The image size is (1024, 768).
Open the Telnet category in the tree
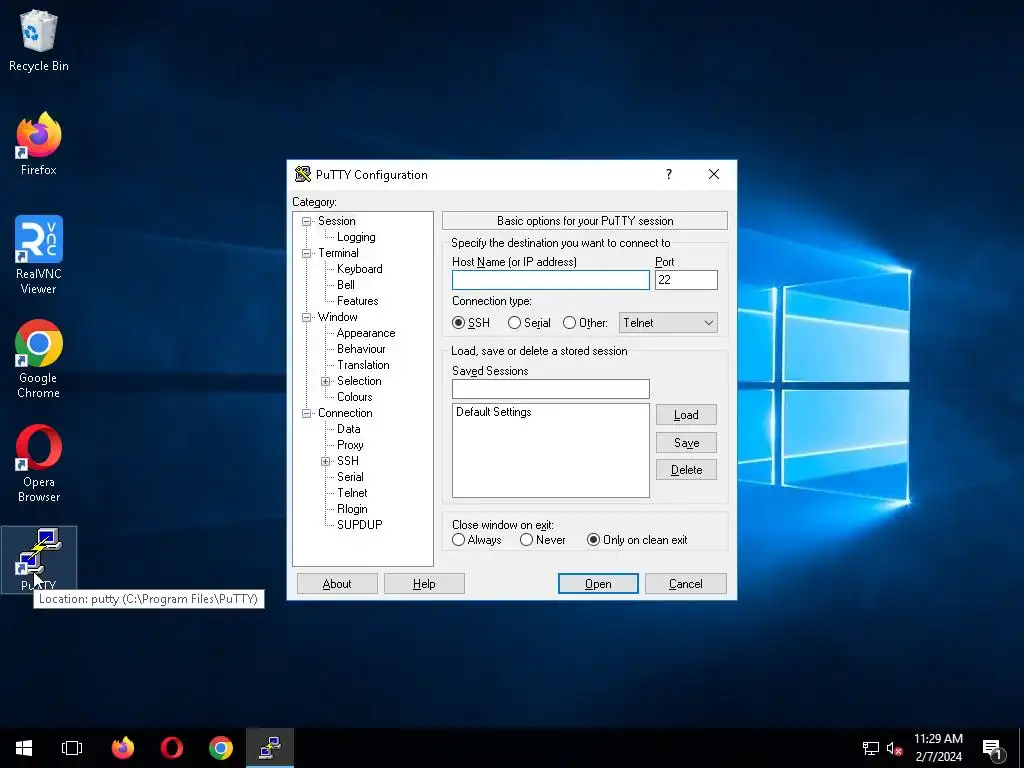pyautogui.click(x=352, y=493)
